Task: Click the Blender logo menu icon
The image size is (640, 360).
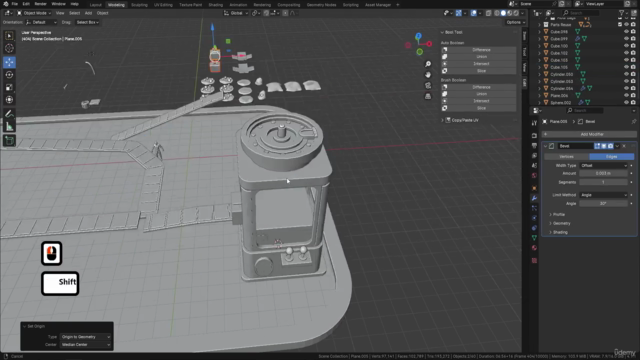Action: click(x=6, y=4)
